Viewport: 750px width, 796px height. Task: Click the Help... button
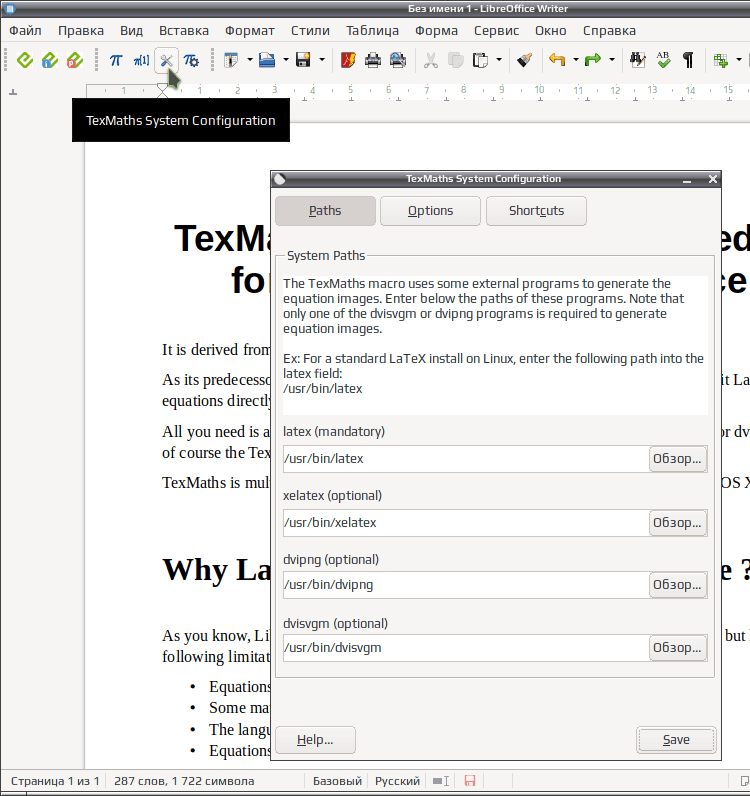tap(315, 740)
